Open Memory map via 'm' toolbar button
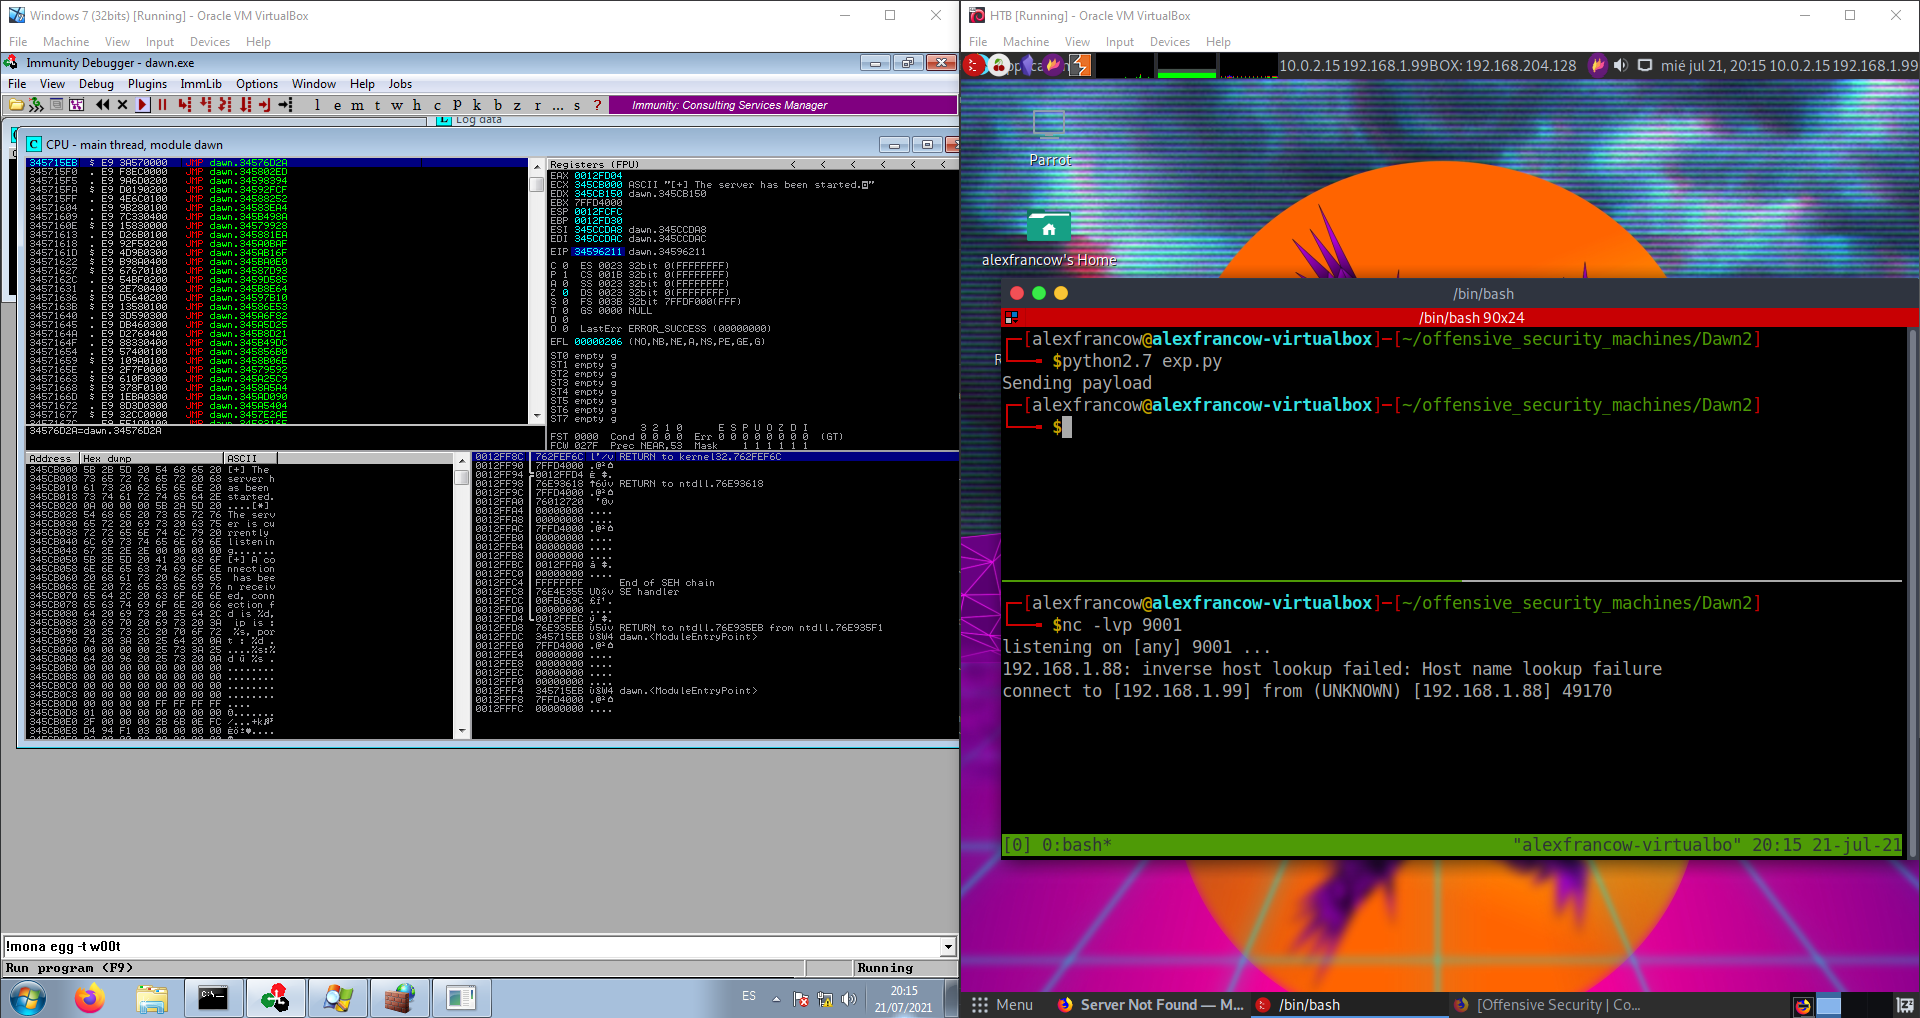 (357, 105)
